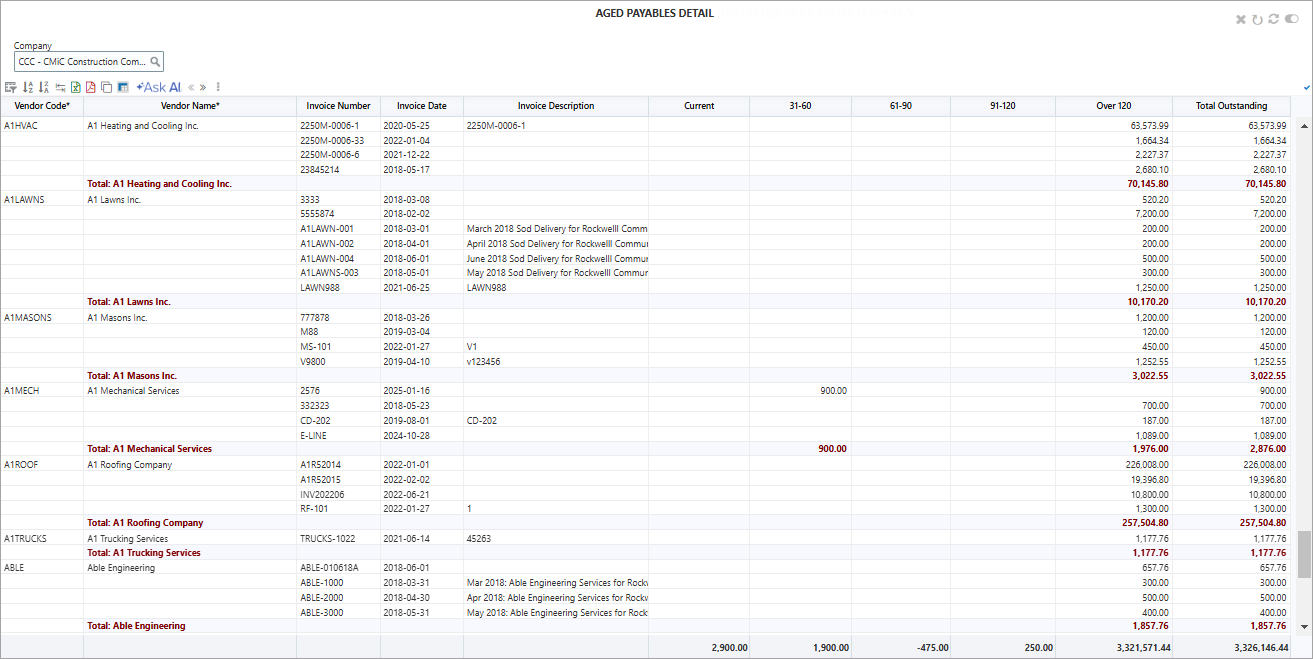Click the magnifier in Company field
This screenshot has height=659, width=1313.
tap(155, 61)
